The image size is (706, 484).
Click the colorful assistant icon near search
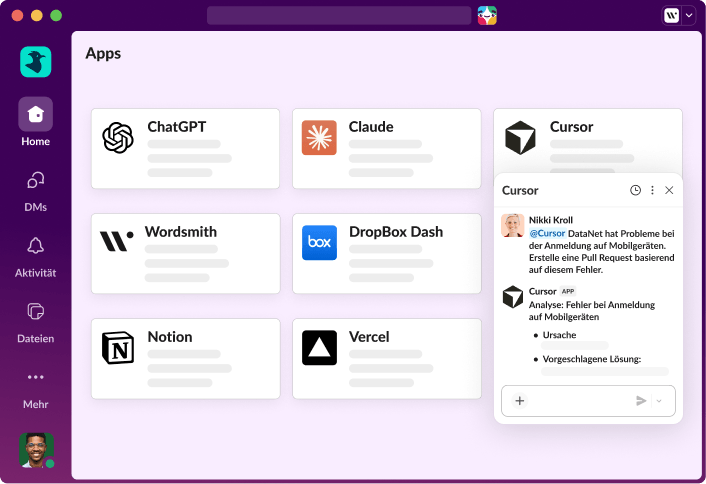[x=487, y=16]
